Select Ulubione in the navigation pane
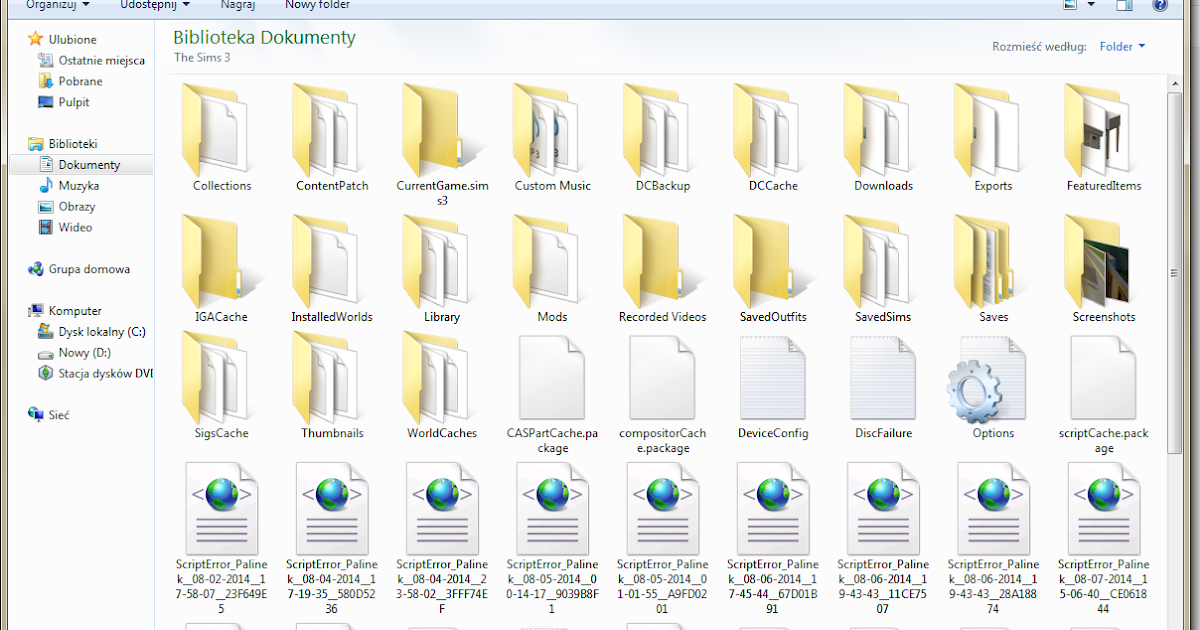 (x=62, y=40)
